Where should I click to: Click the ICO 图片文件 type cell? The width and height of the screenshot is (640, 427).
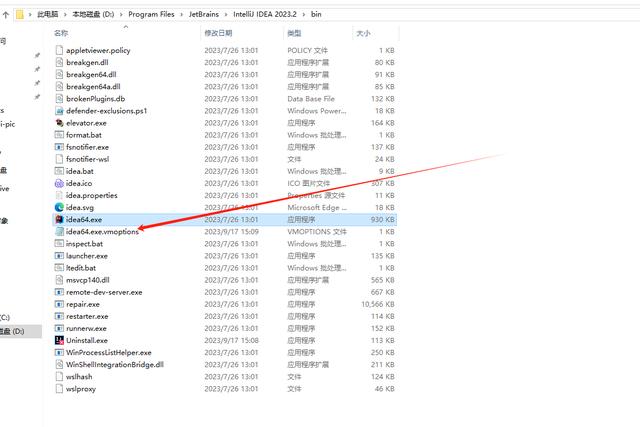click(309, 184)
